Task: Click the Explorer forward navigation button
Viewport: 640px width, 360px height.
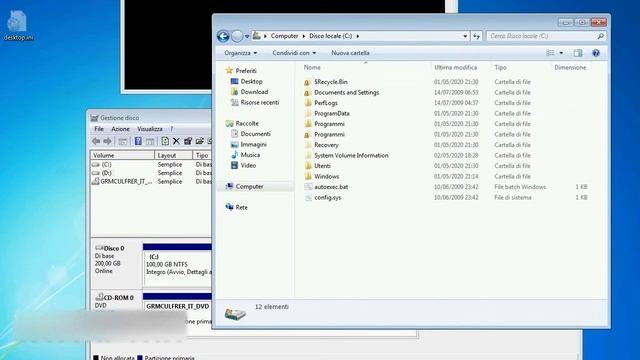Action: [x=237, y=36]
